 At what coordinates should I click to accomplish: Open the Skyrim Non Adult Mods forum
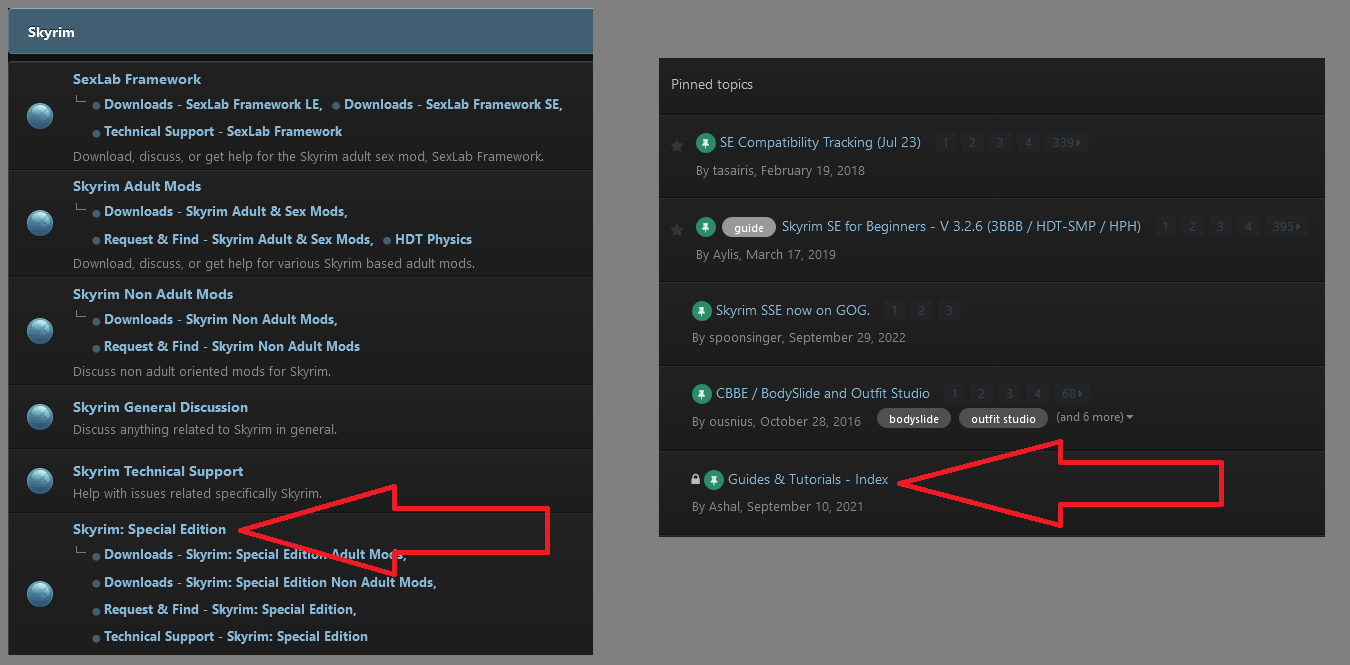[153, 294]
